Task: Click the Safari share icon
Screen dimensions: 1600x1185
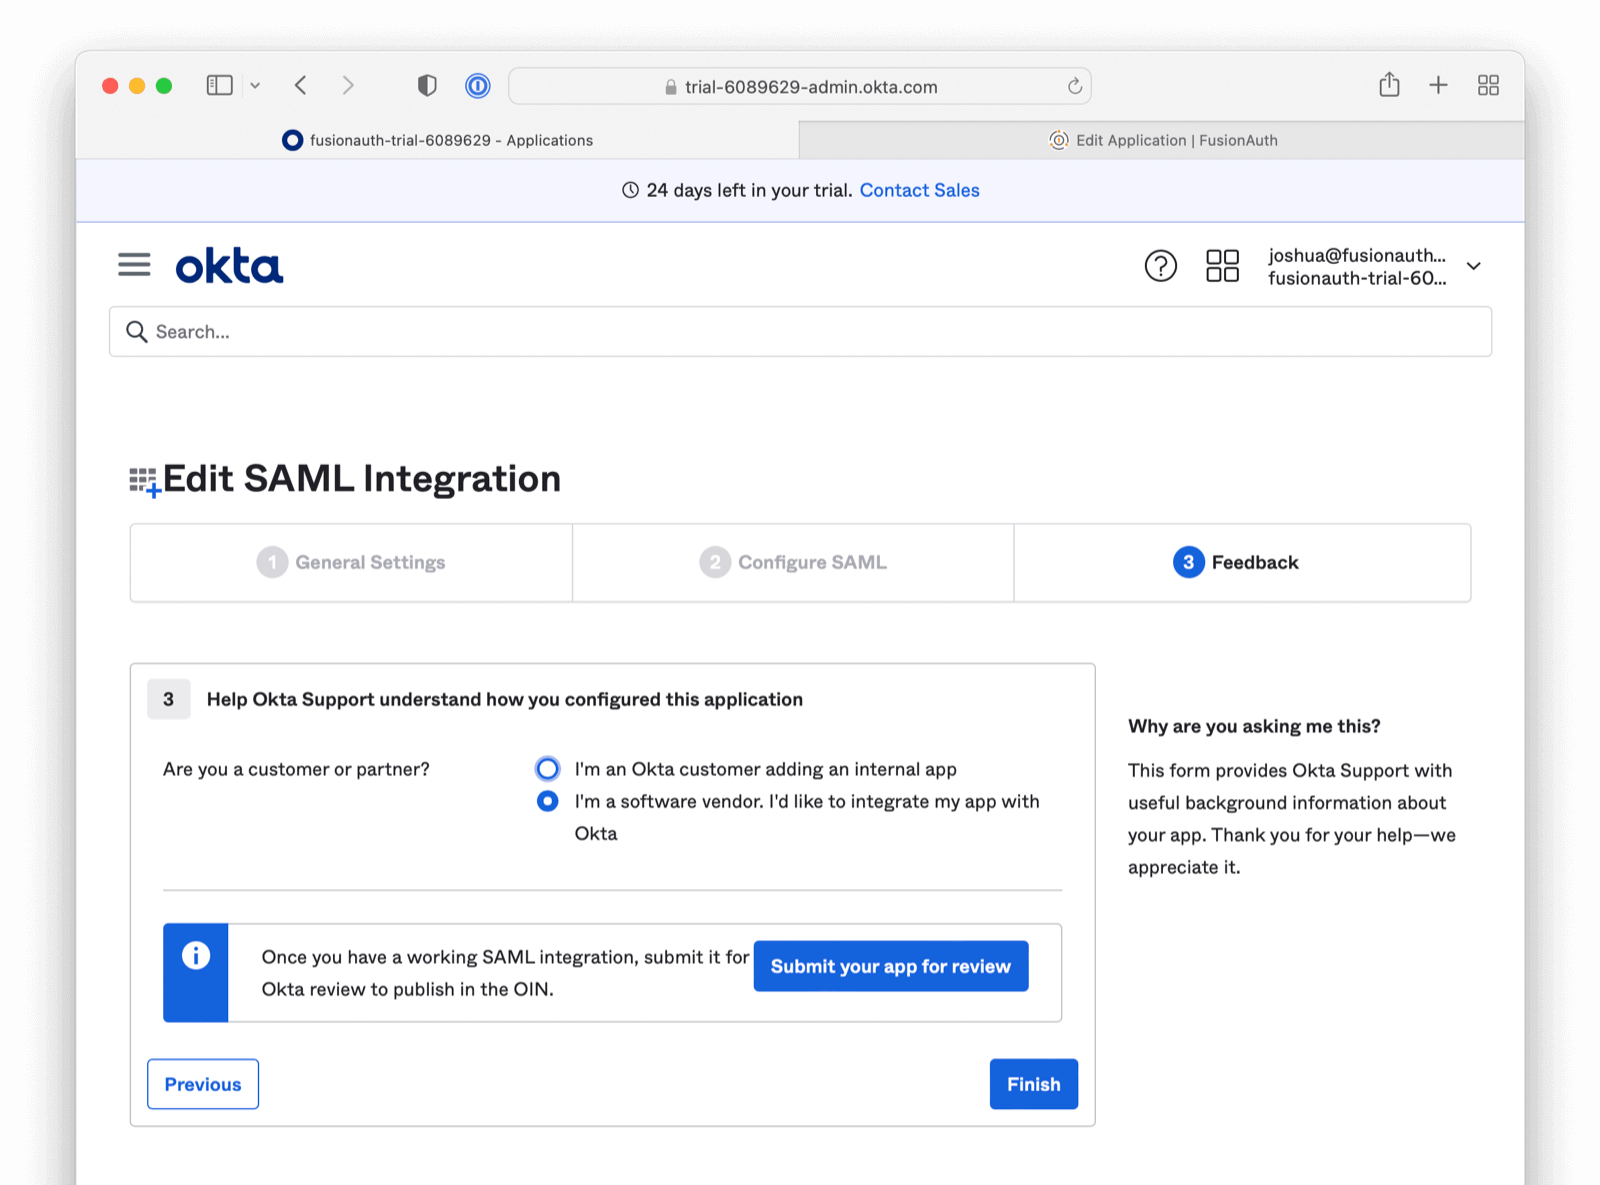Action: (x=1389, y=85)
